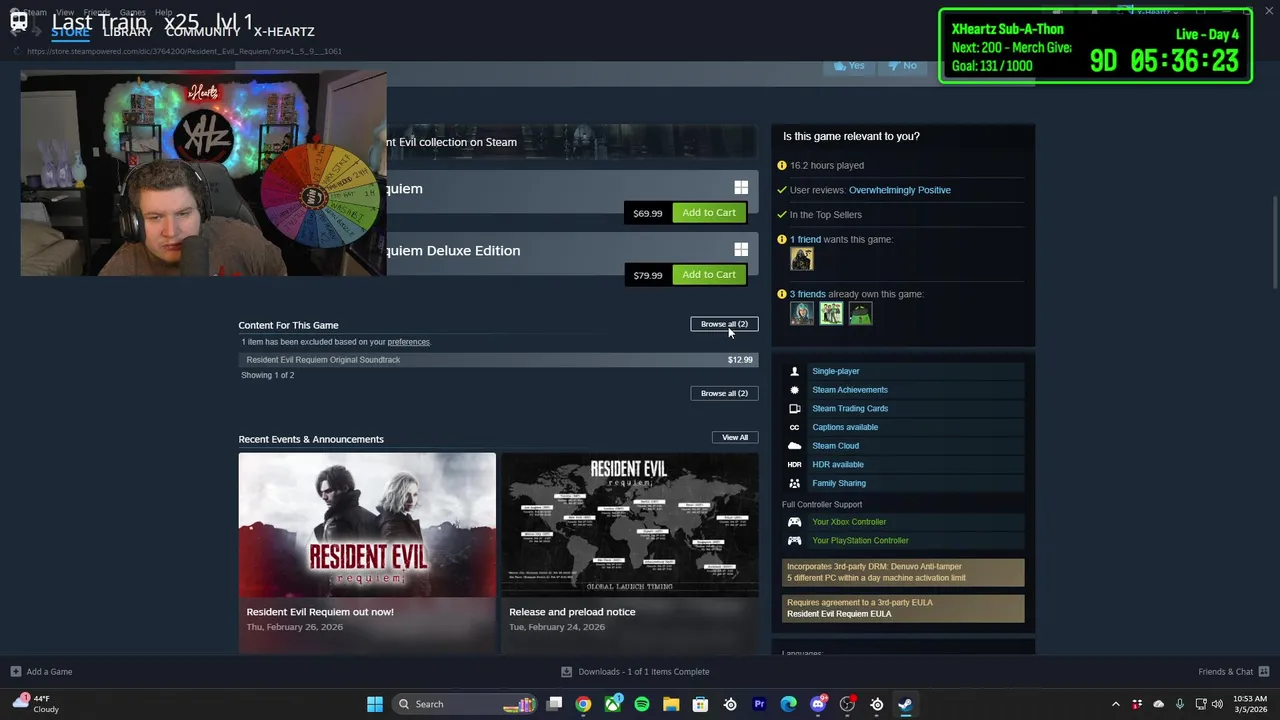Add Resident Evil Requiem $69.99 to cart
The image size is (1280, 720).
(x=709, y=213)
